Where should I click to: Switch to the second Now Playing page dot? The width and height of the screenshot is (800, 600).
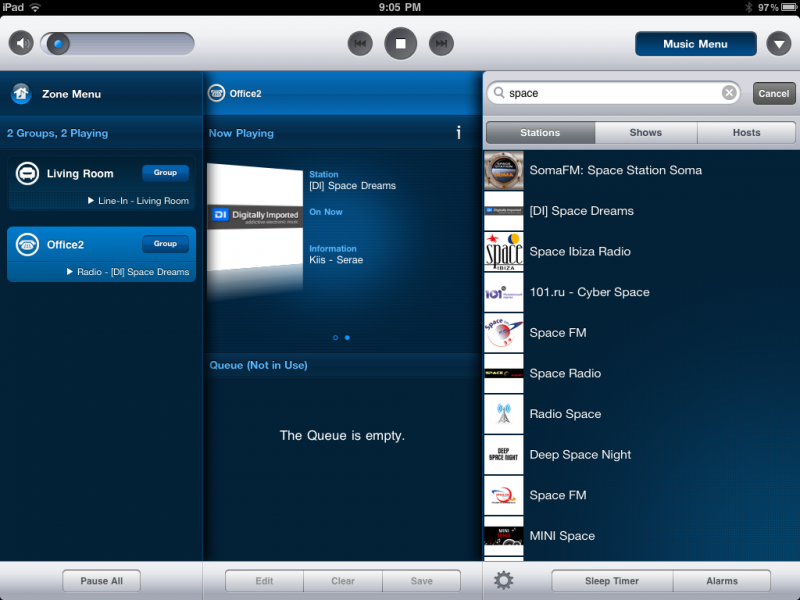(x=347, y=338)
